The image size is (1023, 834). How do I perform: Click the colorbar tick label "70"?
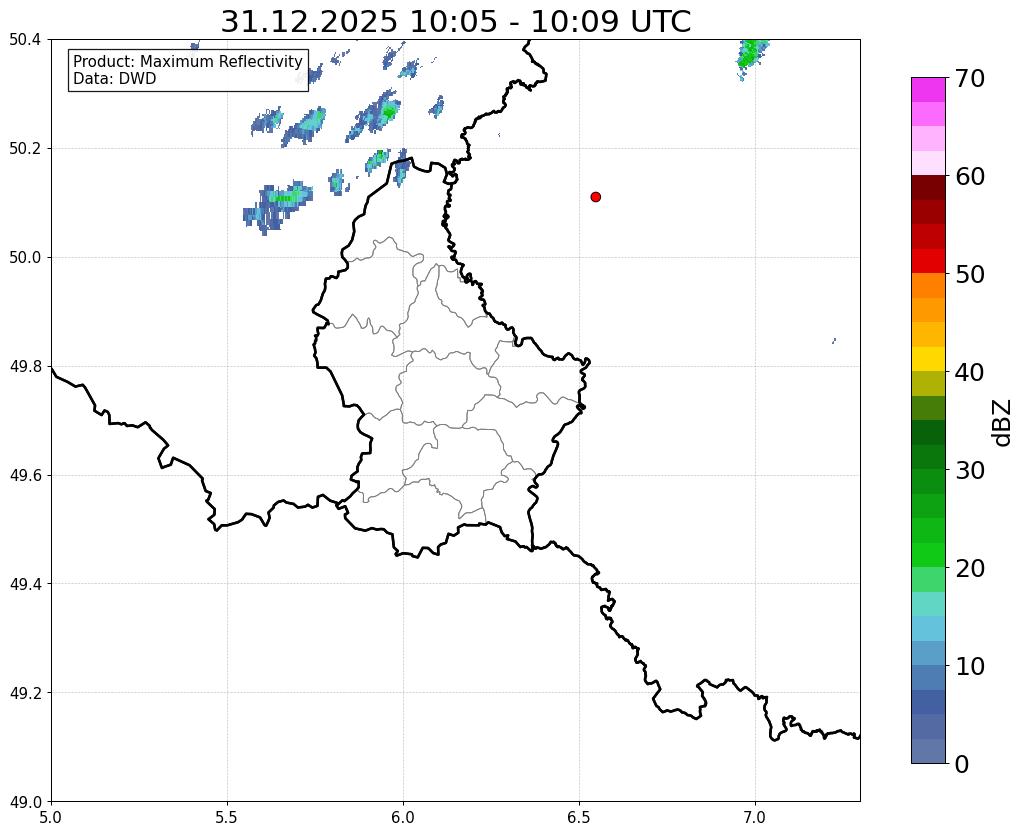pos(970,78)
